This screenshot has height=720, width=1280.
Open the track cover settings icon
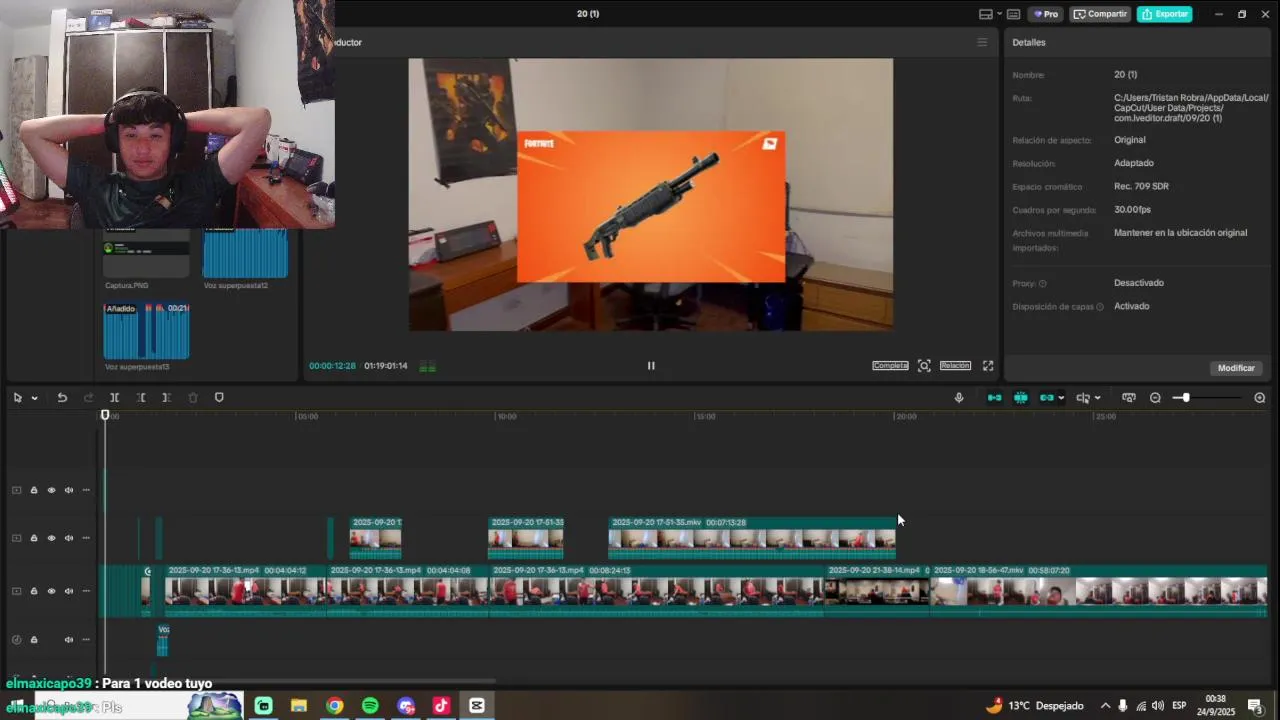pyautogui.click(x=1129, y=398)
